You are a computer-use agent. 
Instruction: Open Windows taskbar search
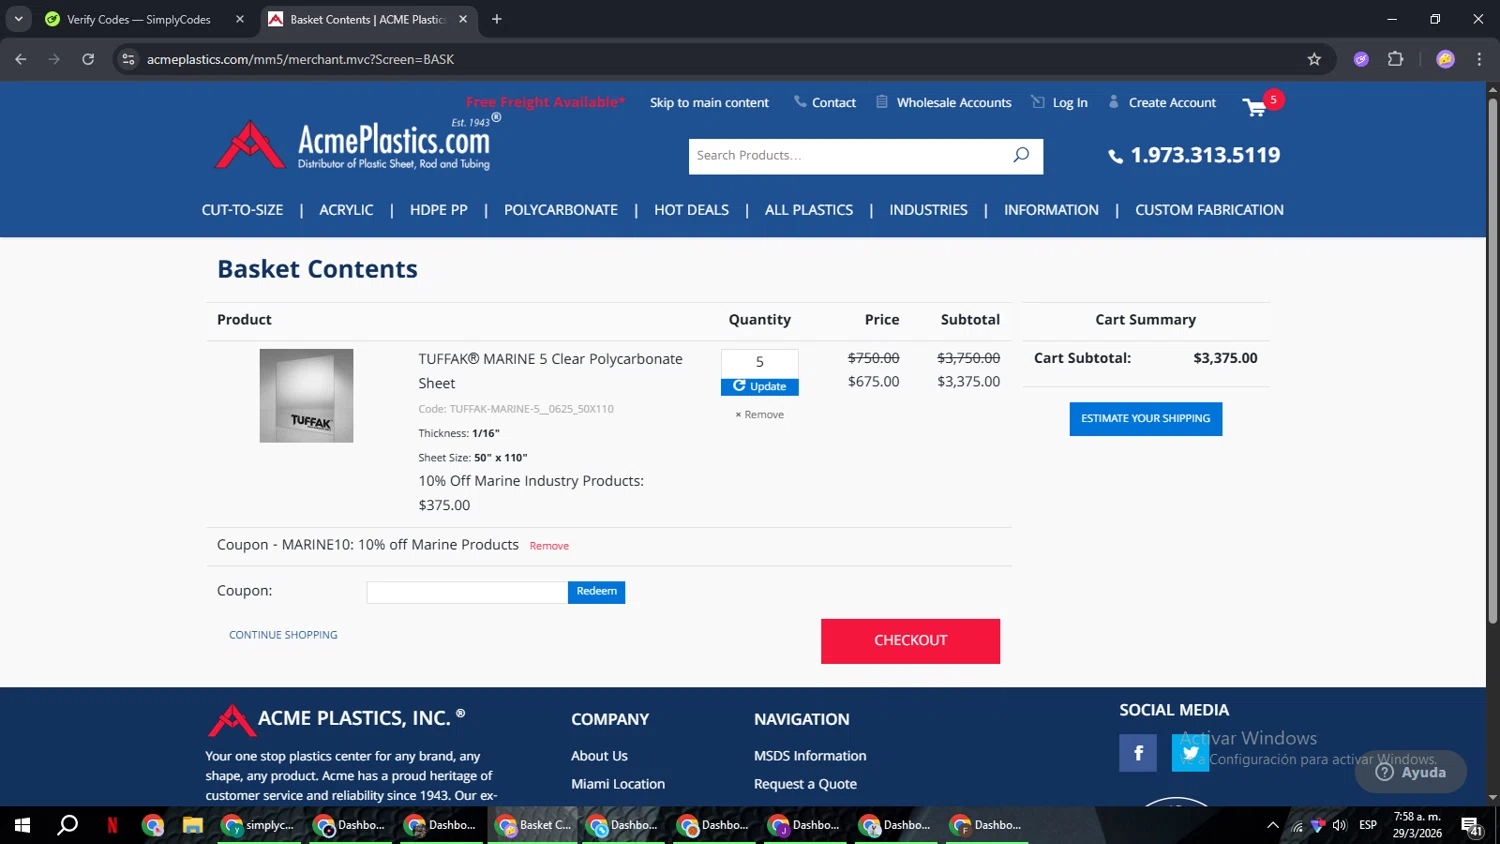coord(67,825)
